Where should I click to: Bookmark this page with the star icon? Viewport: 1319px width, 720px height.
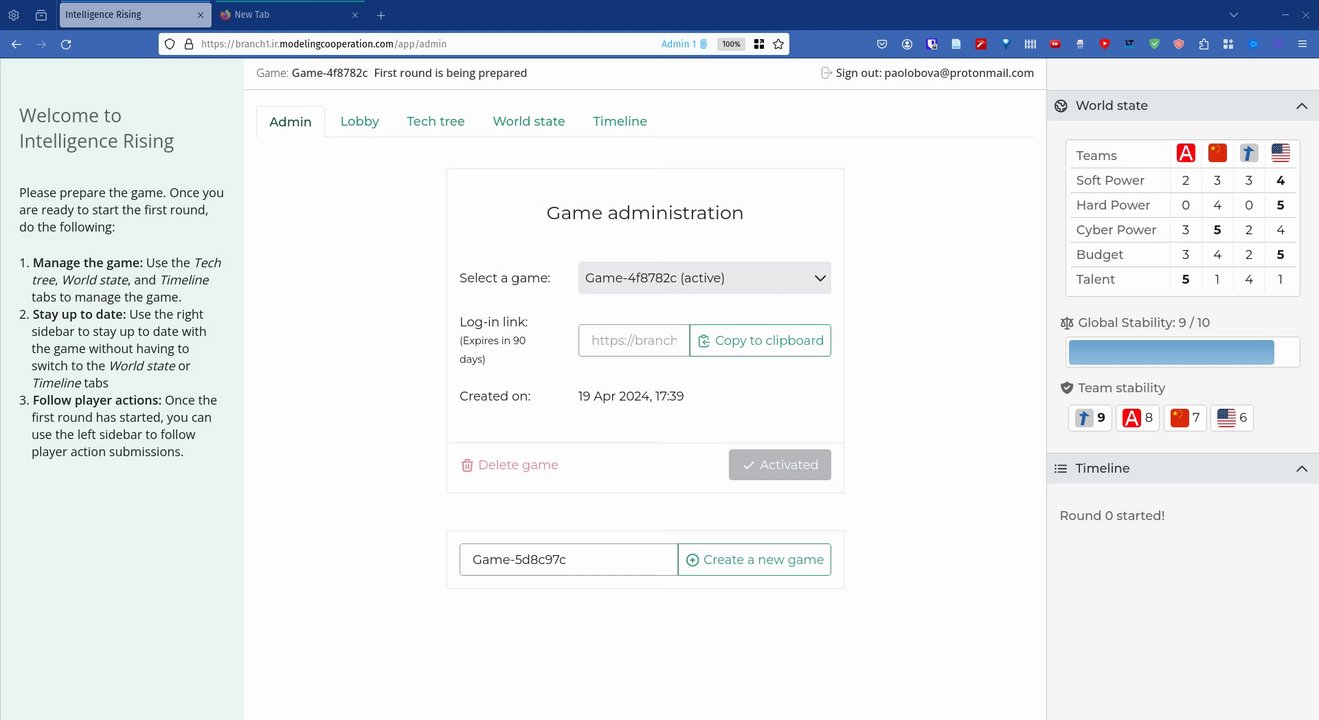point(778,44)
